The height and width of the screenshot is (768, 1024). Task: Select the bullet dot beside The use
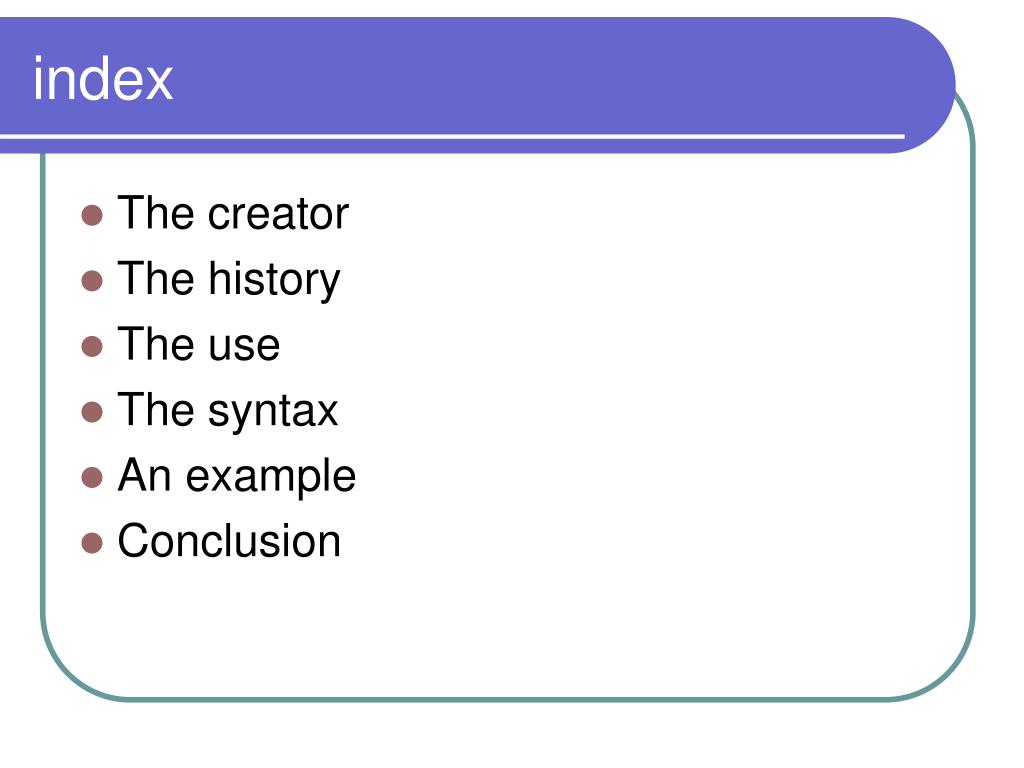92,346
